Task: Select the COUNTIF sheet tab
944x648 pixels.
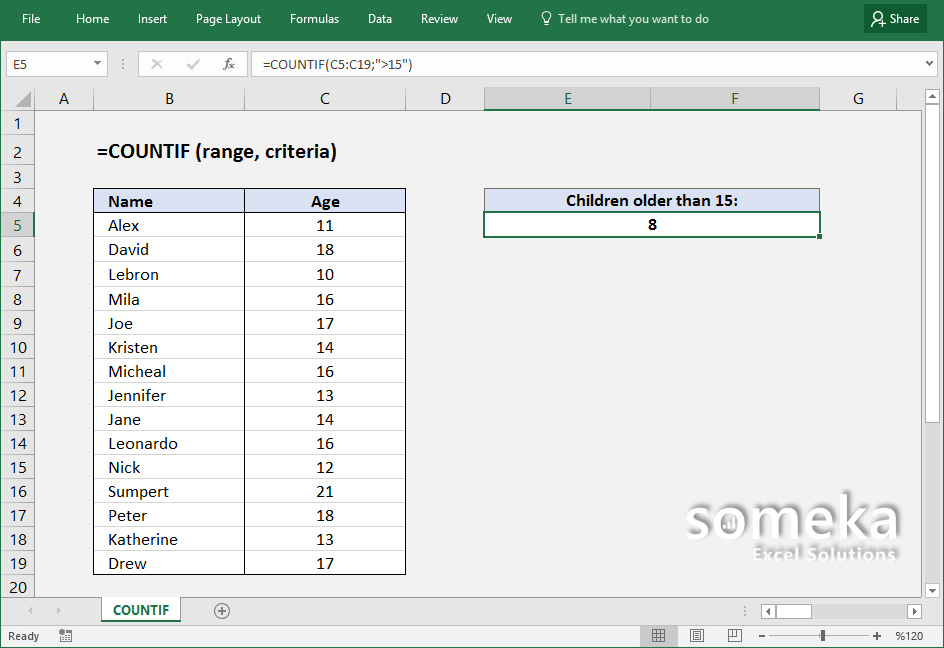Action: (x=140, y=610)
